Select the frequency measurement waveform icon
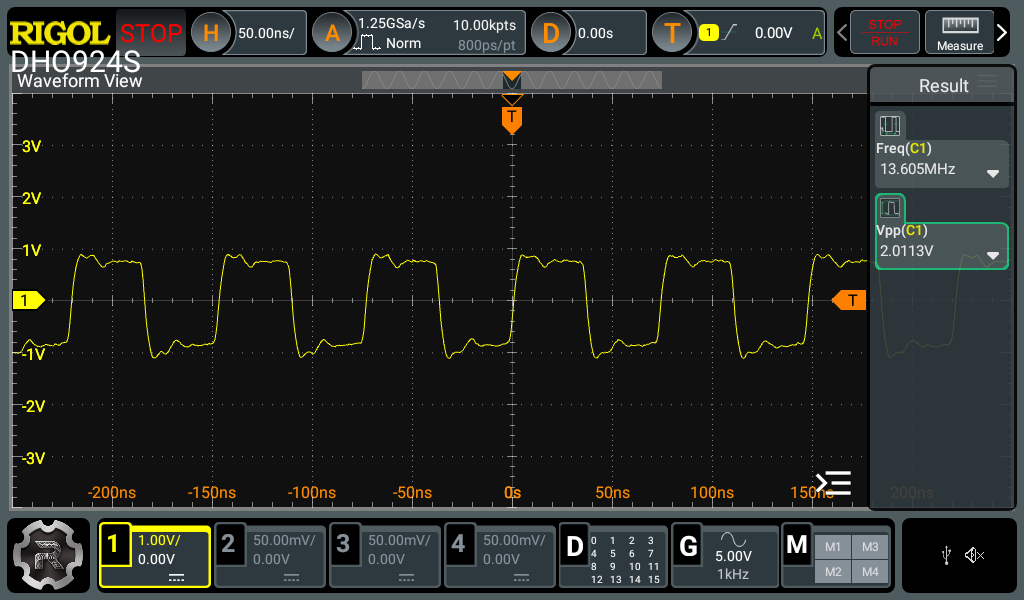 click(889, 125)
